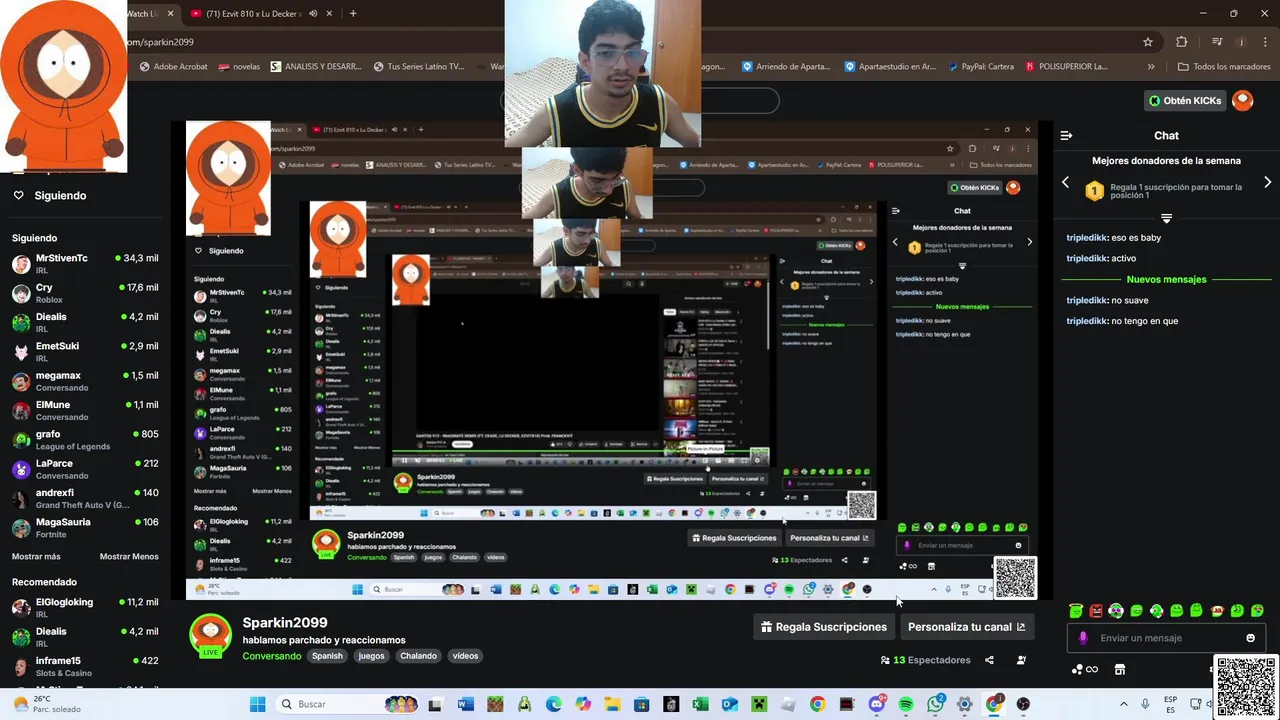Open EmetSuki channel in the sidebar
This screenshot has width=1280, height=720.
click(x=84, y=352)
